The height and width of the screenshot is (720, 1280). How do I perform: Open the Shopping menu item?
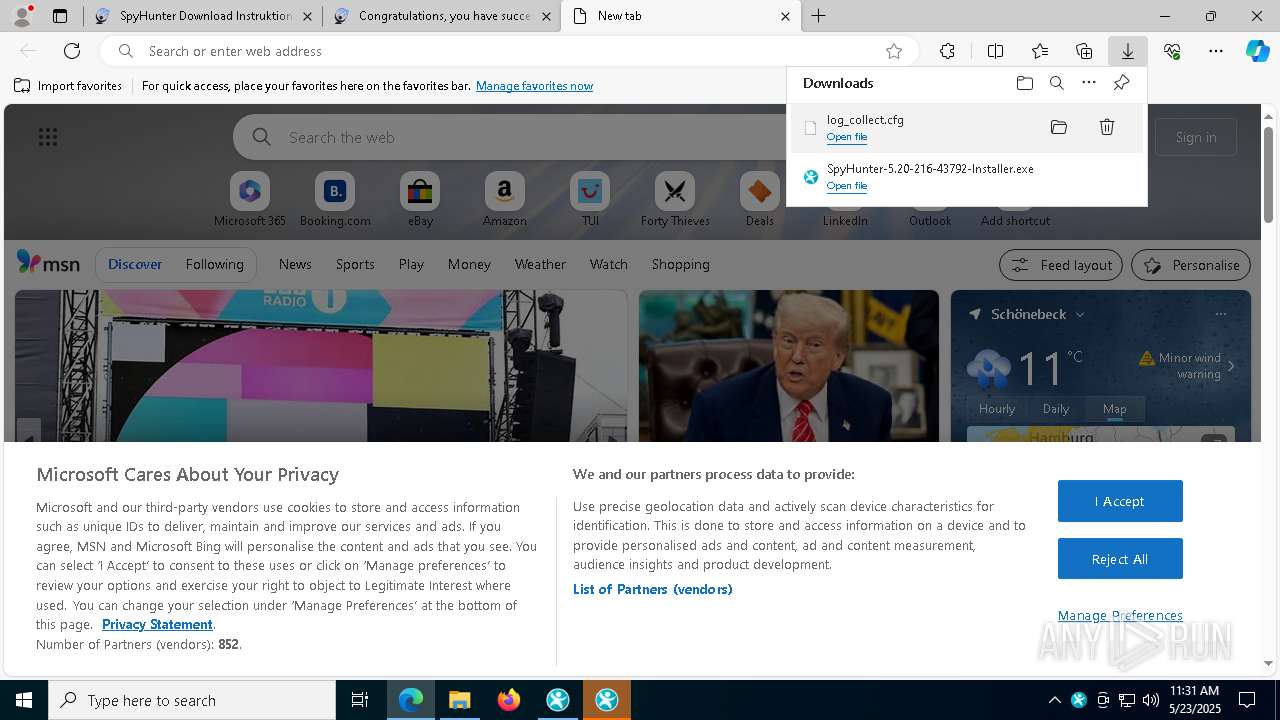(x=680, y=264)
